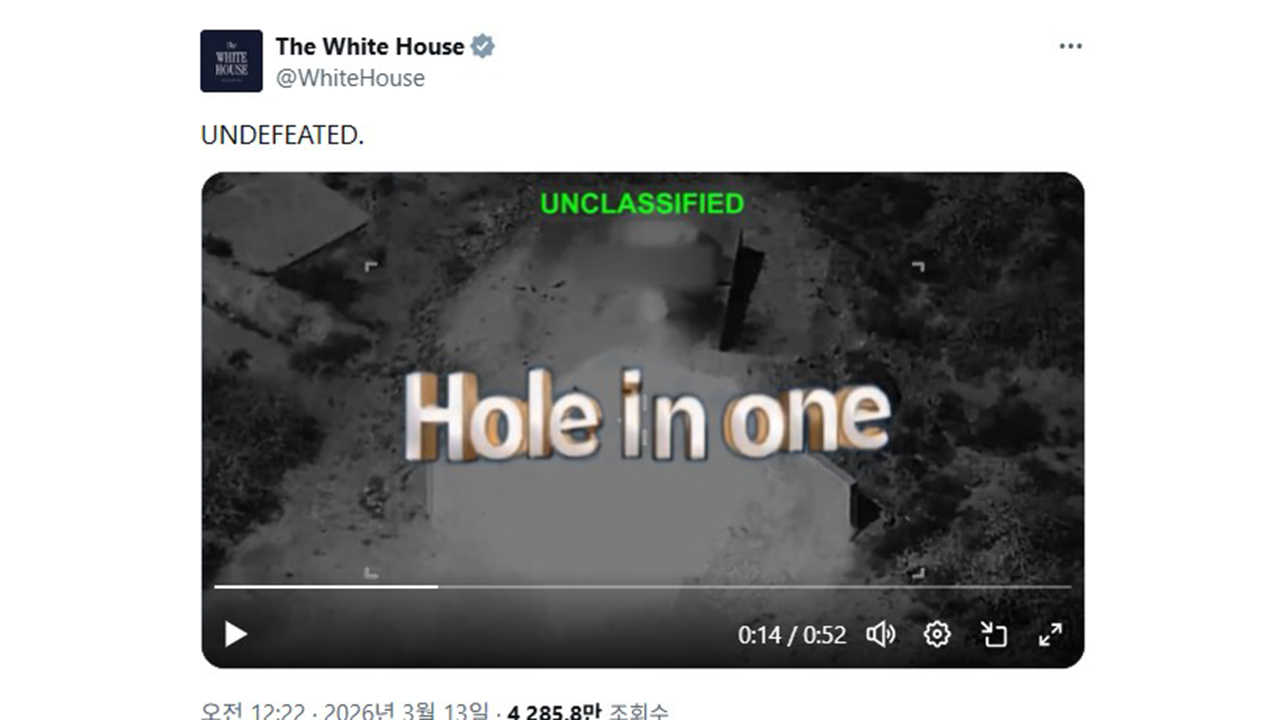Mute the video with speaker icon
Screen dimensions: 1280x720
880,634
